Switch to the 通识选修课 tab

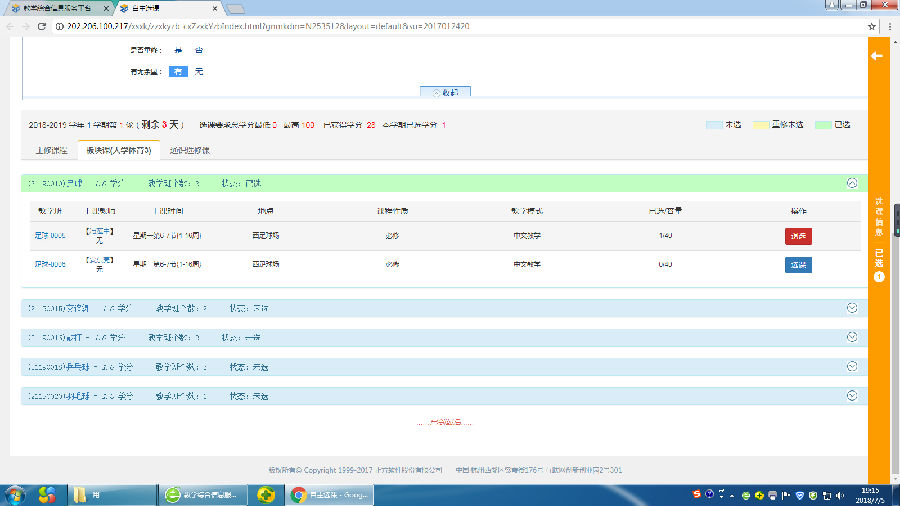click(x=189, y=150)
